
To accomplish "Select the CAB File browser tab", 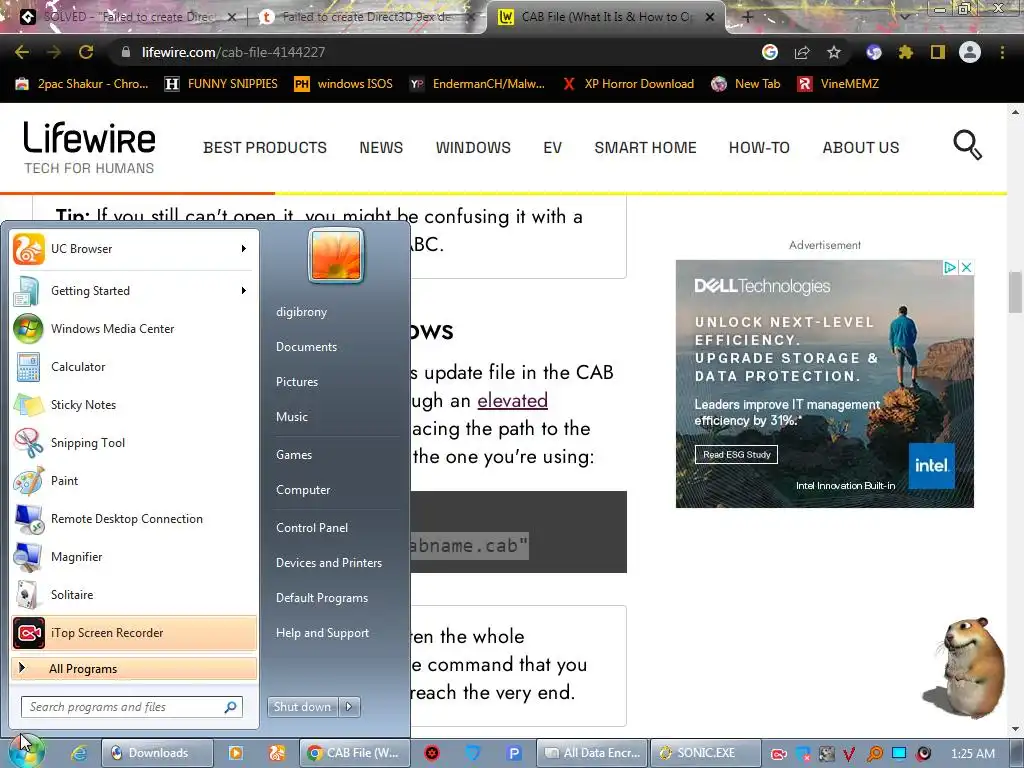I will coord(606,17).
